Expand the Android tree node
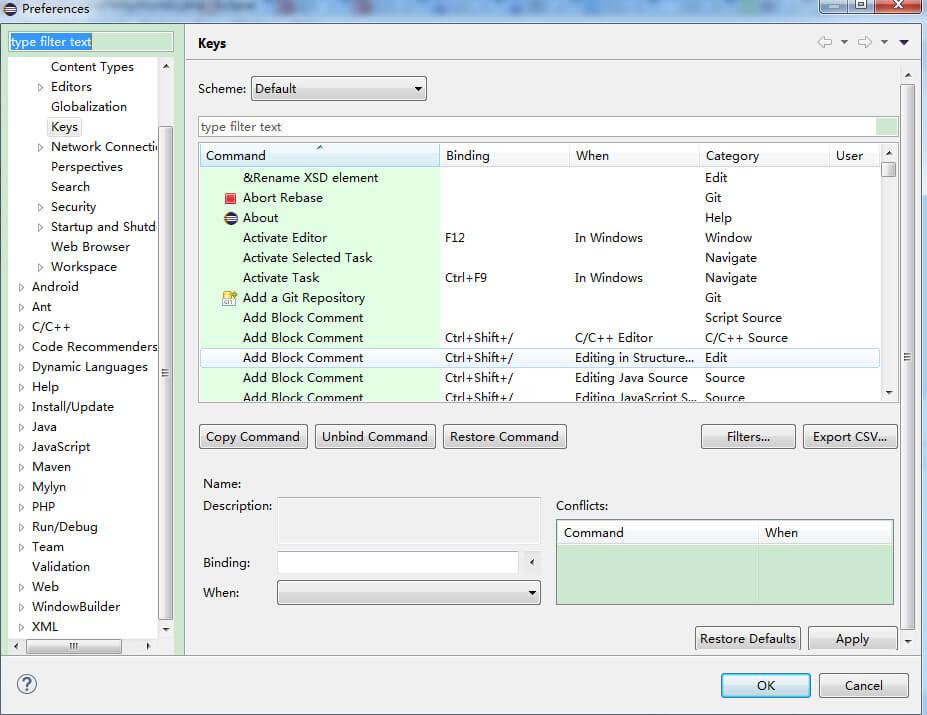 (x=22, y=287)
